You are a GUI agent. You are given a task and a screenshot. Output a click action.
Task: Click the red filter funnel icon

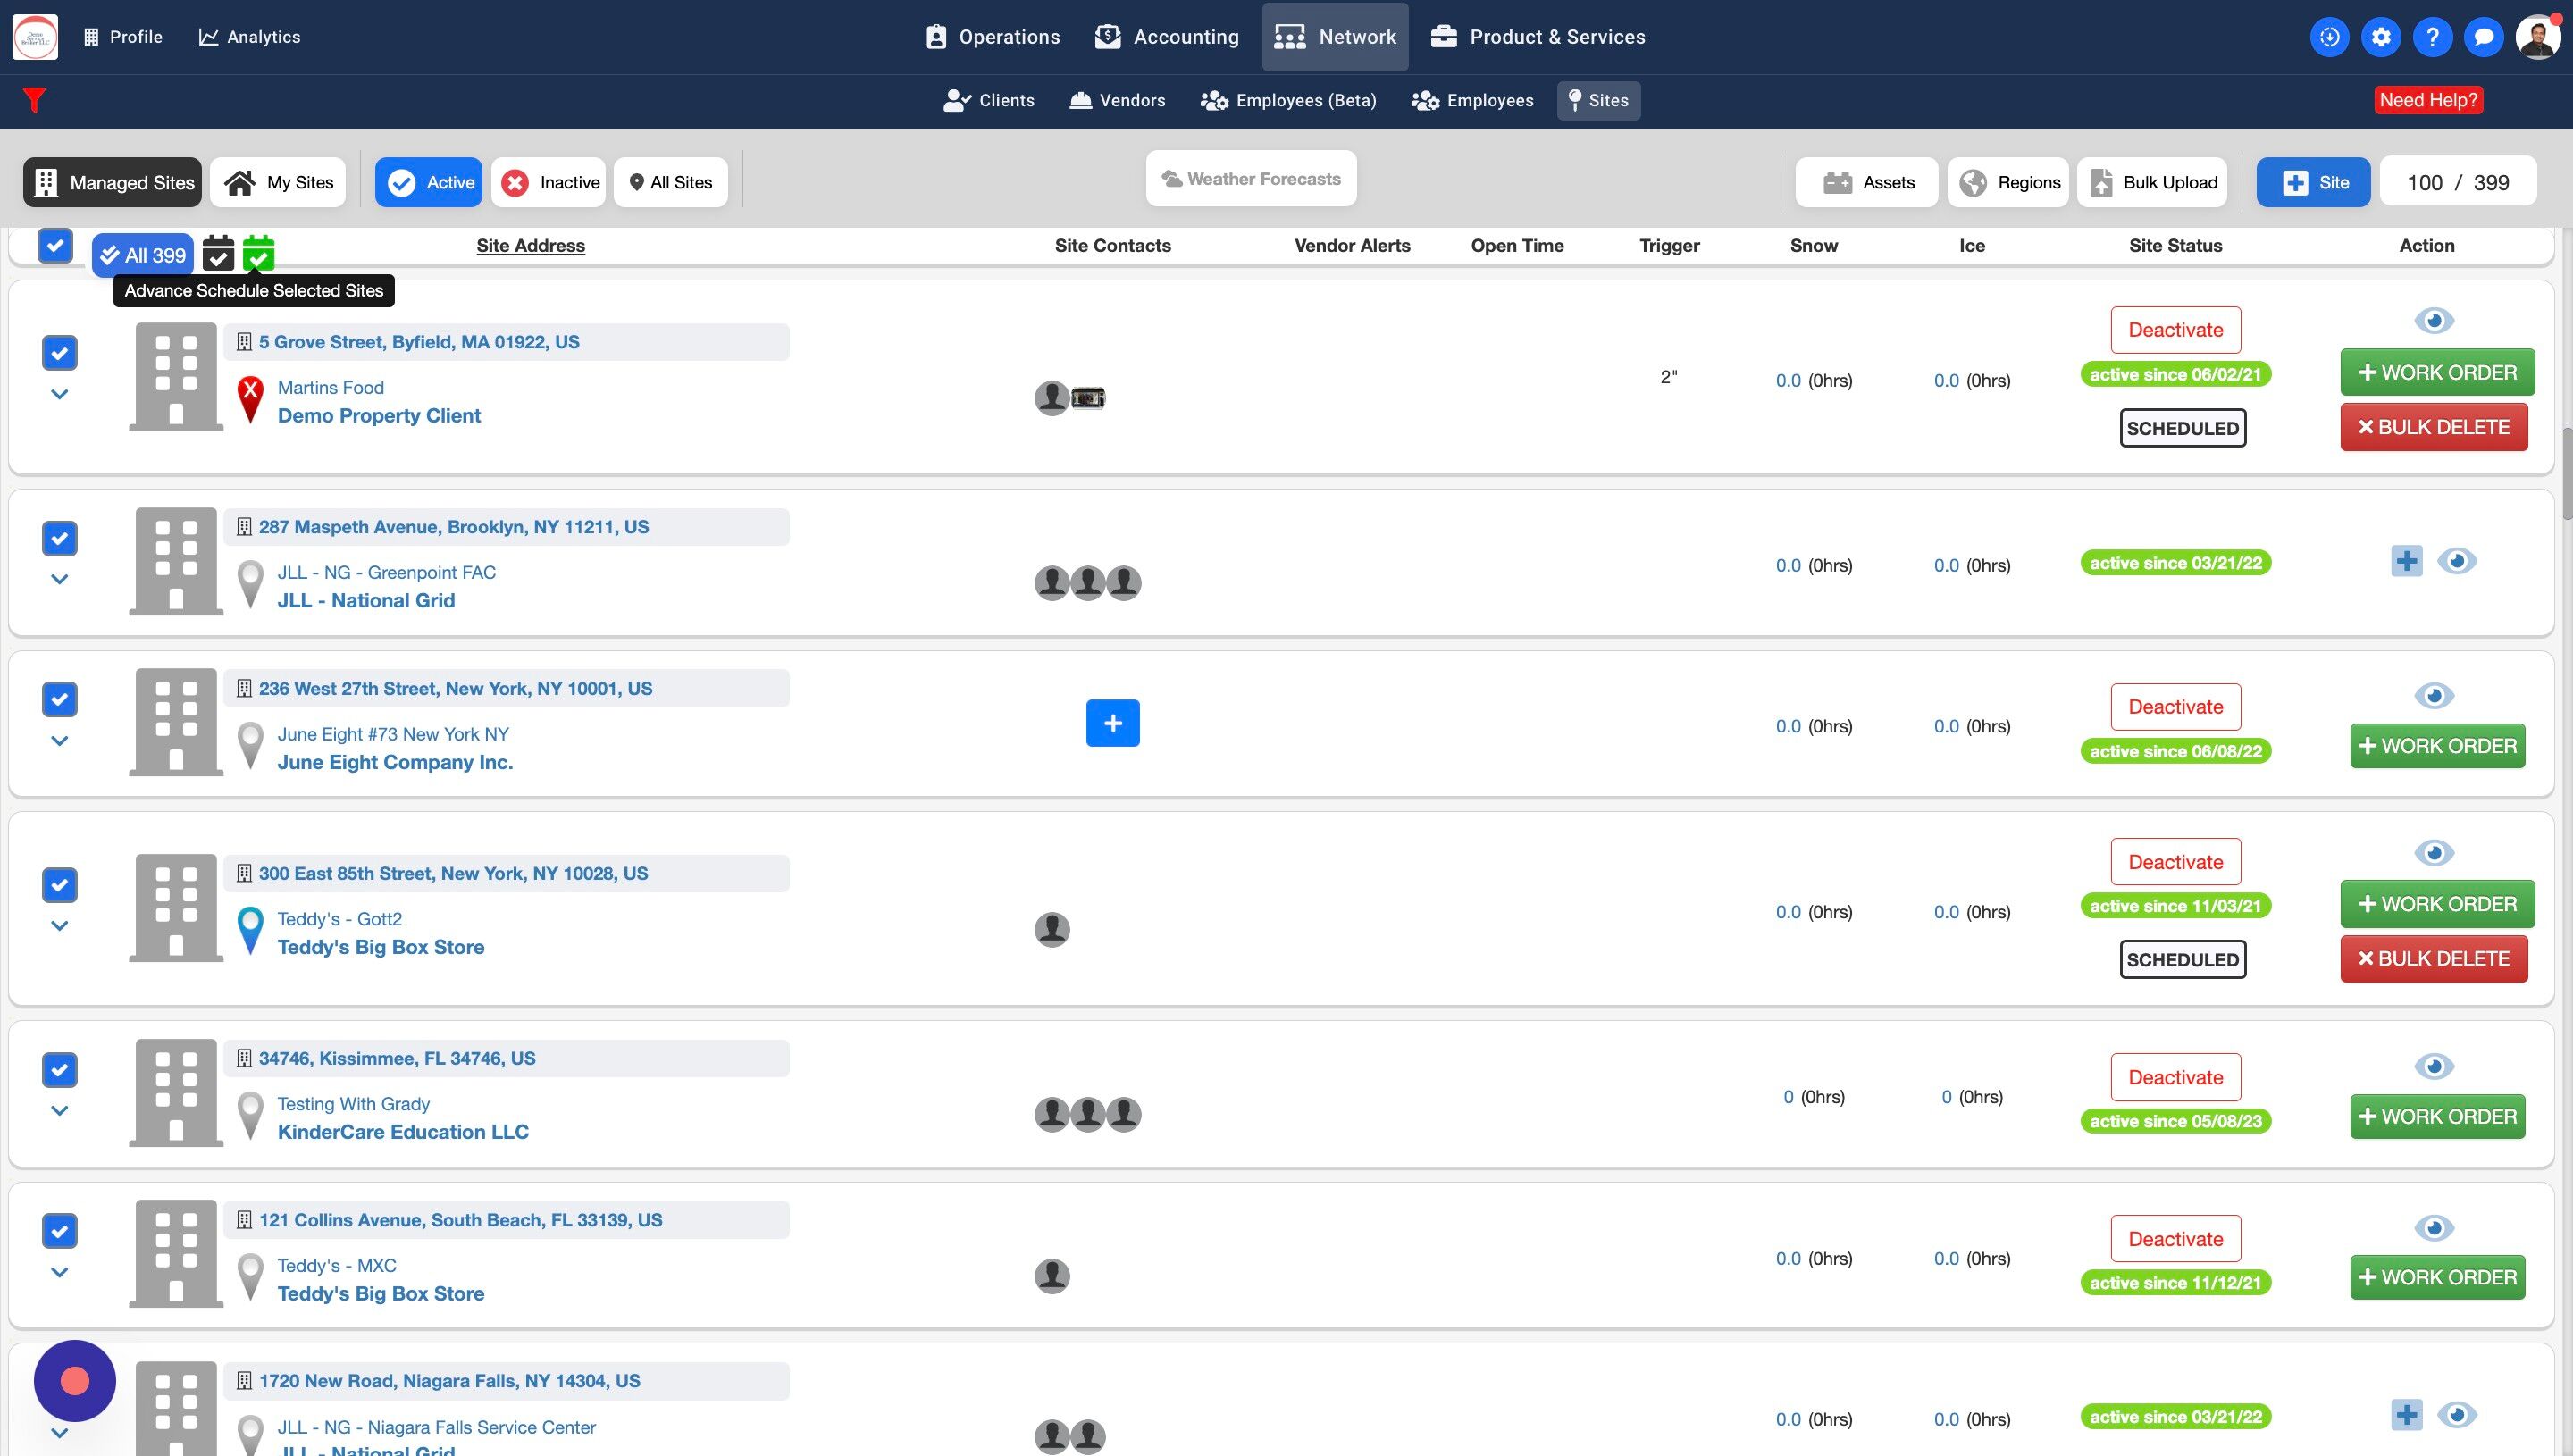click(x=34, y=100)
